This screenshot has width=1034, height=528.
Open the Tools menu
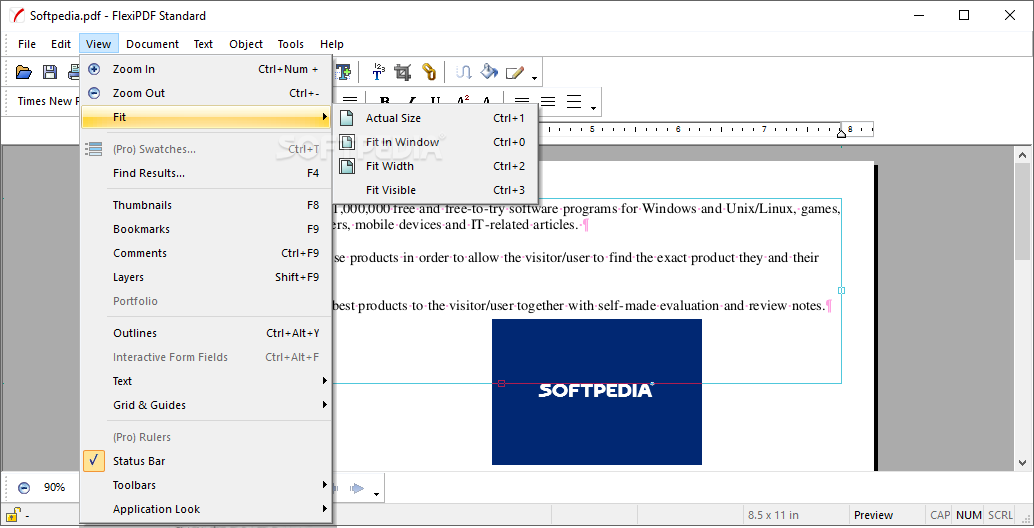[290, 44]
